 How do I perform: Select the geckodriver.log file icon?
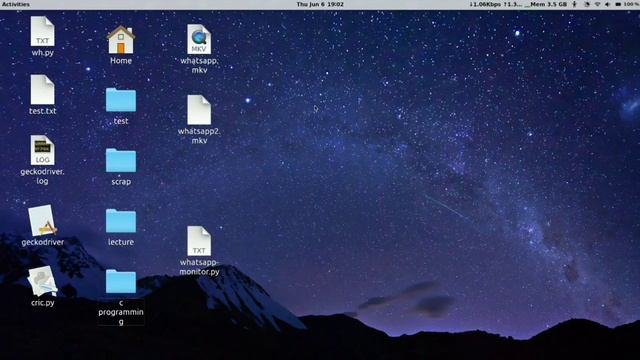pyautogui.click(x=42, y=150)
